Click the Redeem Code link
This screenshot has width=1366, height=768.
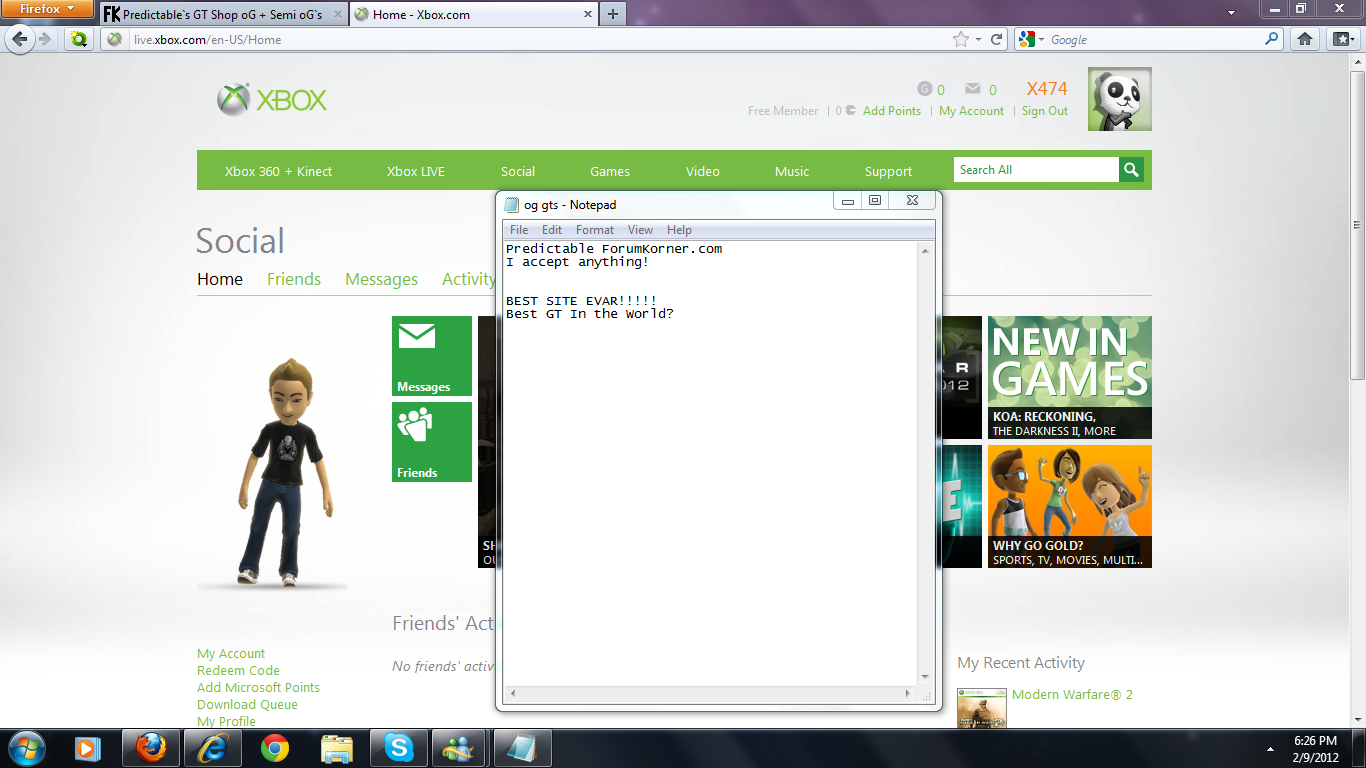tap(238, 670)
